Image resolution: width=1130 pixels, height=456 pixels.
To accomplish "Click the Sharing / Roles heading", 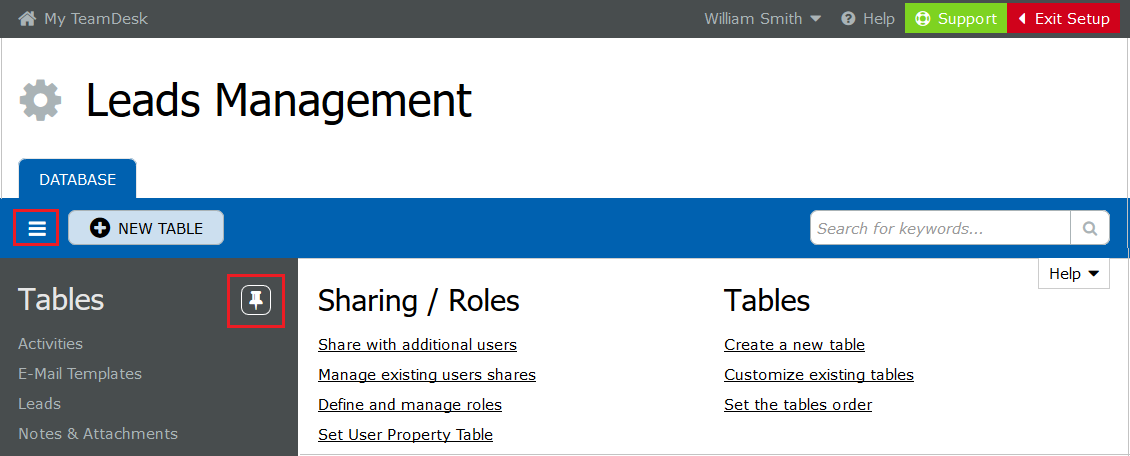I will pyautogui.click(x=419, y=301).
